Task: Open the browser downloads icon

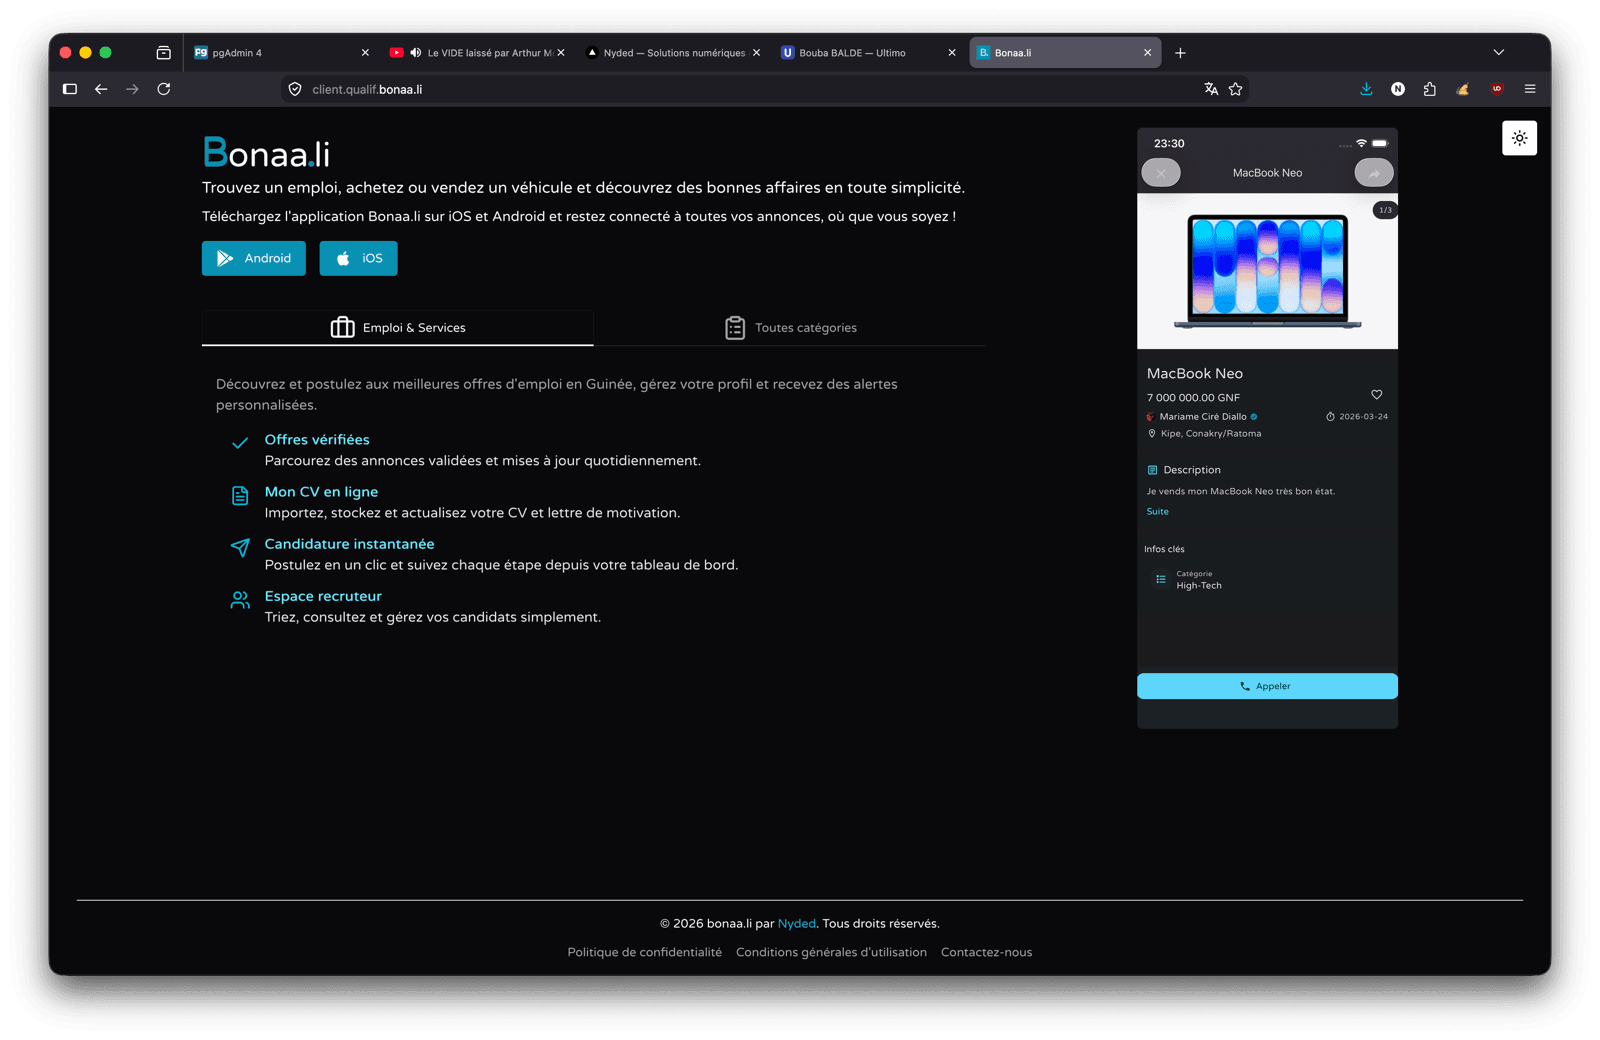Action: (1366, 89)
